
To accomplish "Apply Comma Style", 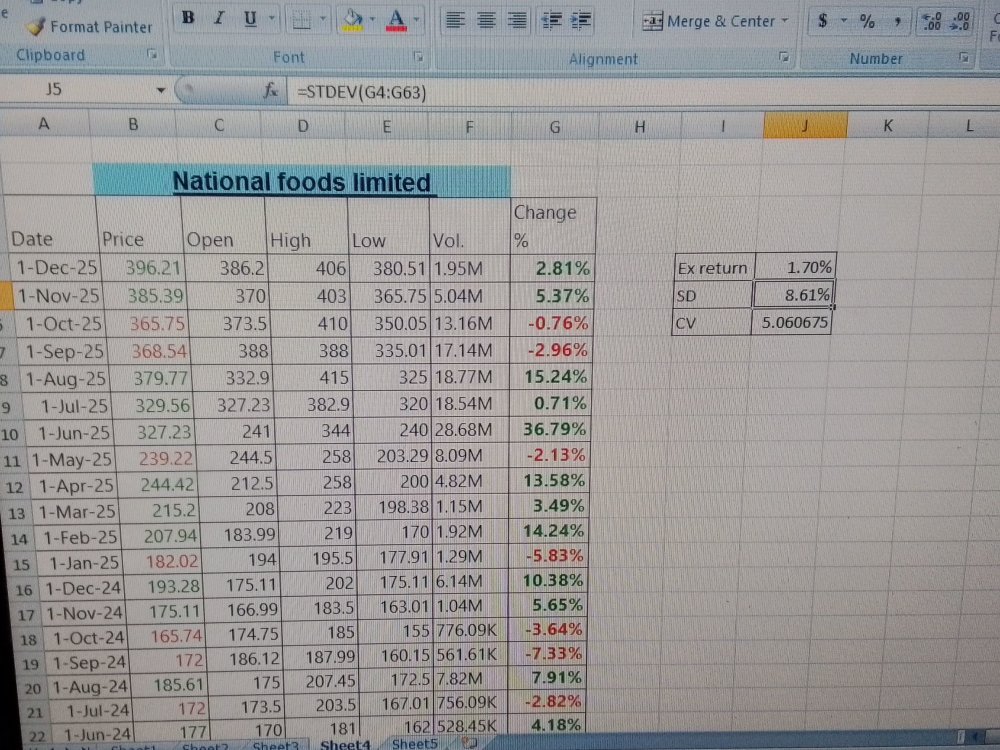I will (x=897, y=22).
